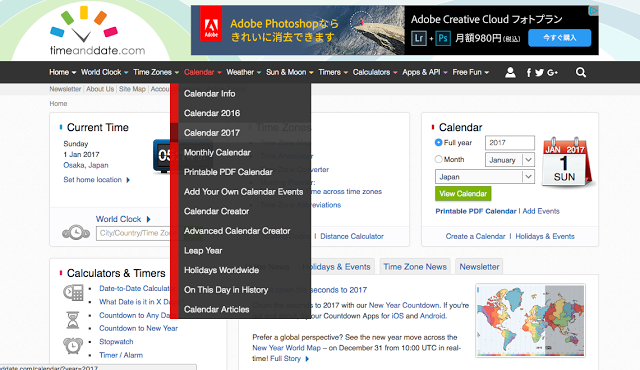Screen dimensions: 640x370
Task: Click the green View Calendar button
Action: coord(463,193)
